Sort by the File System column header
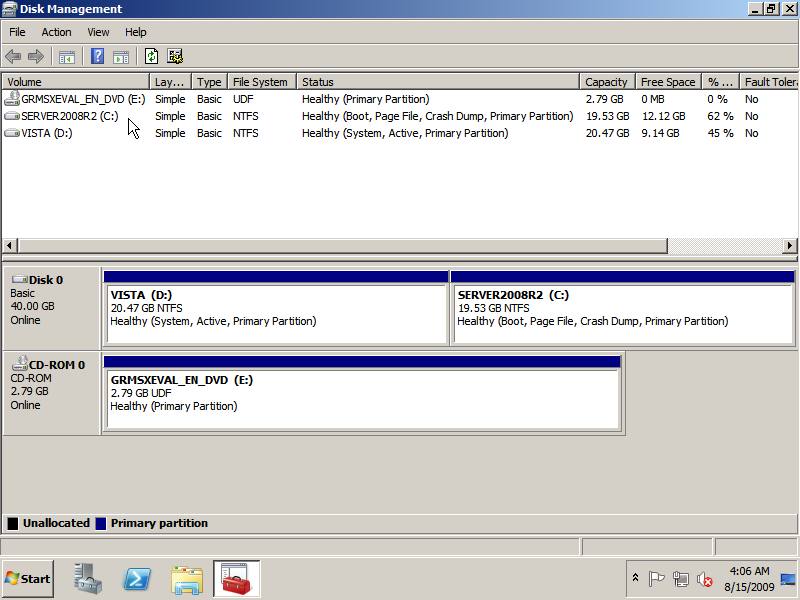Image resolution: width=800 pixels, height=600 pixels. coord(262,82)
